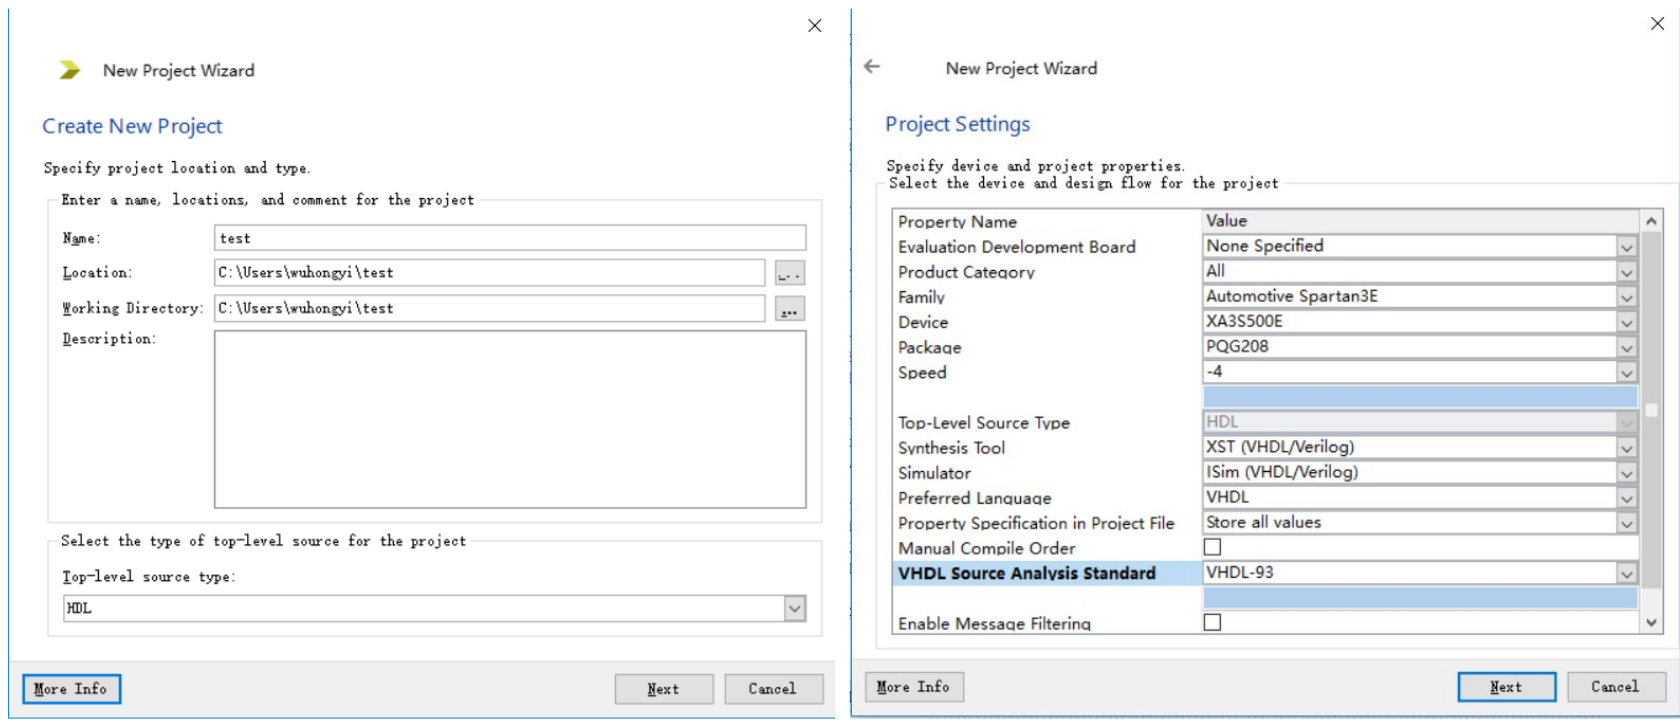
Task: Open VHDL Source Analysis Standard dropdown
Action: point(1627,573)
